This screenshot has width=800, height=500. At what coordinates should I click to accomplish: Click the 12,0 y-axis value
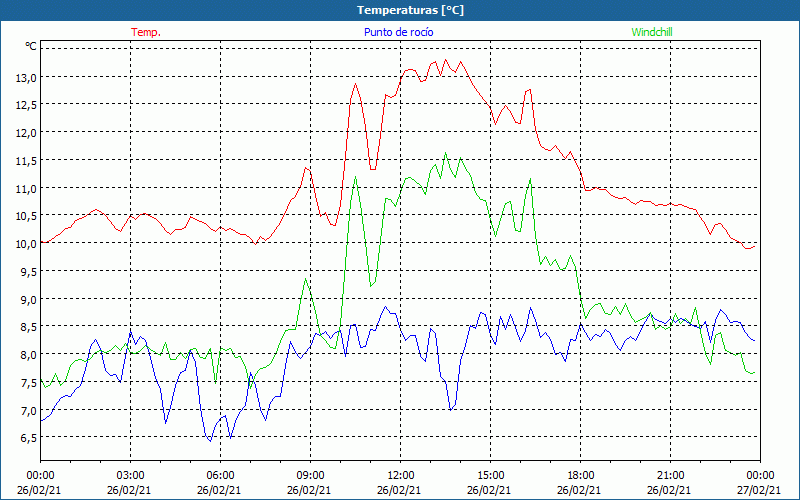tap(27, 133)
